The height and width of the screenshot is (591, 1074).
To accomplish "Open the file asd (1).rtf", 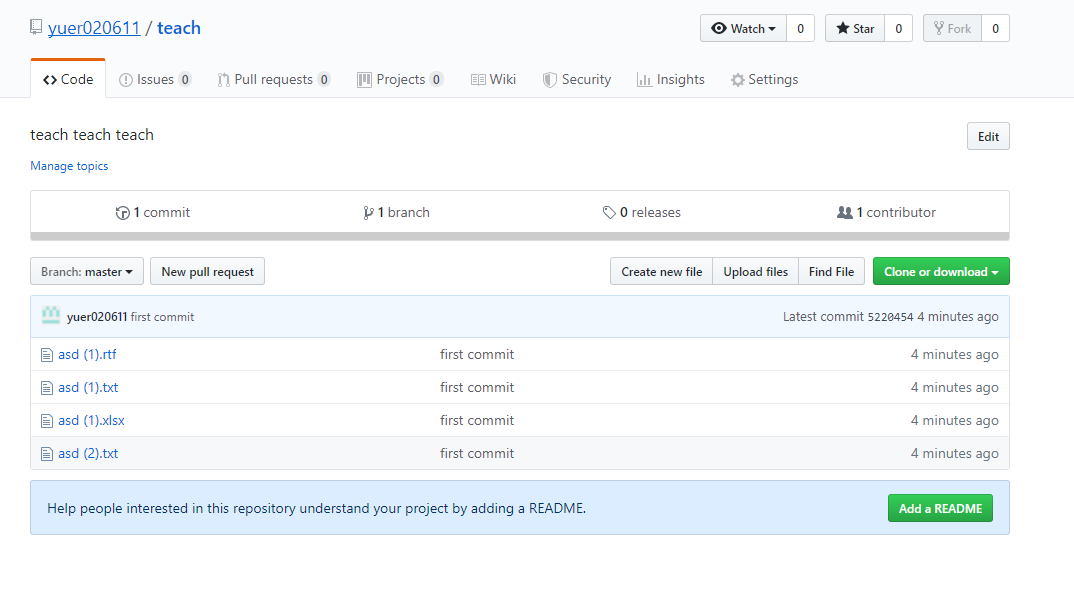I will (x=87, y=354).
